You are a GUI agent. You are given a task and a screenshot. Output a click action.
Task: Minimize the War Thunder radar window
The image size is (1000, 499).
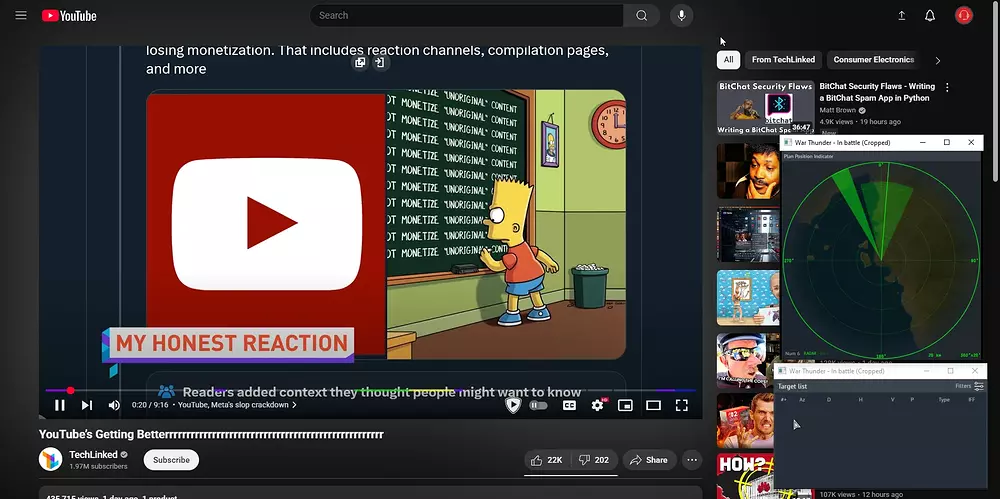click(x=923, y=142)
